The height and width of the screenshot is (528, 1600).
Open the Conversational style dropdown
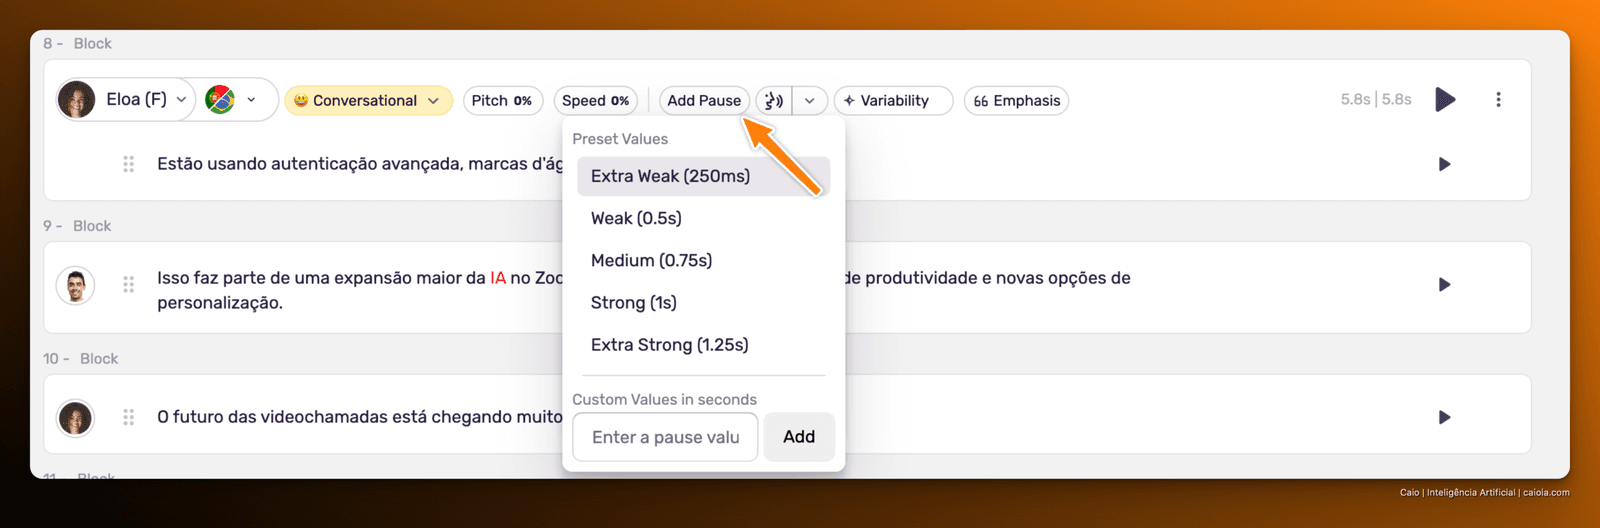(x=369, y=100)
